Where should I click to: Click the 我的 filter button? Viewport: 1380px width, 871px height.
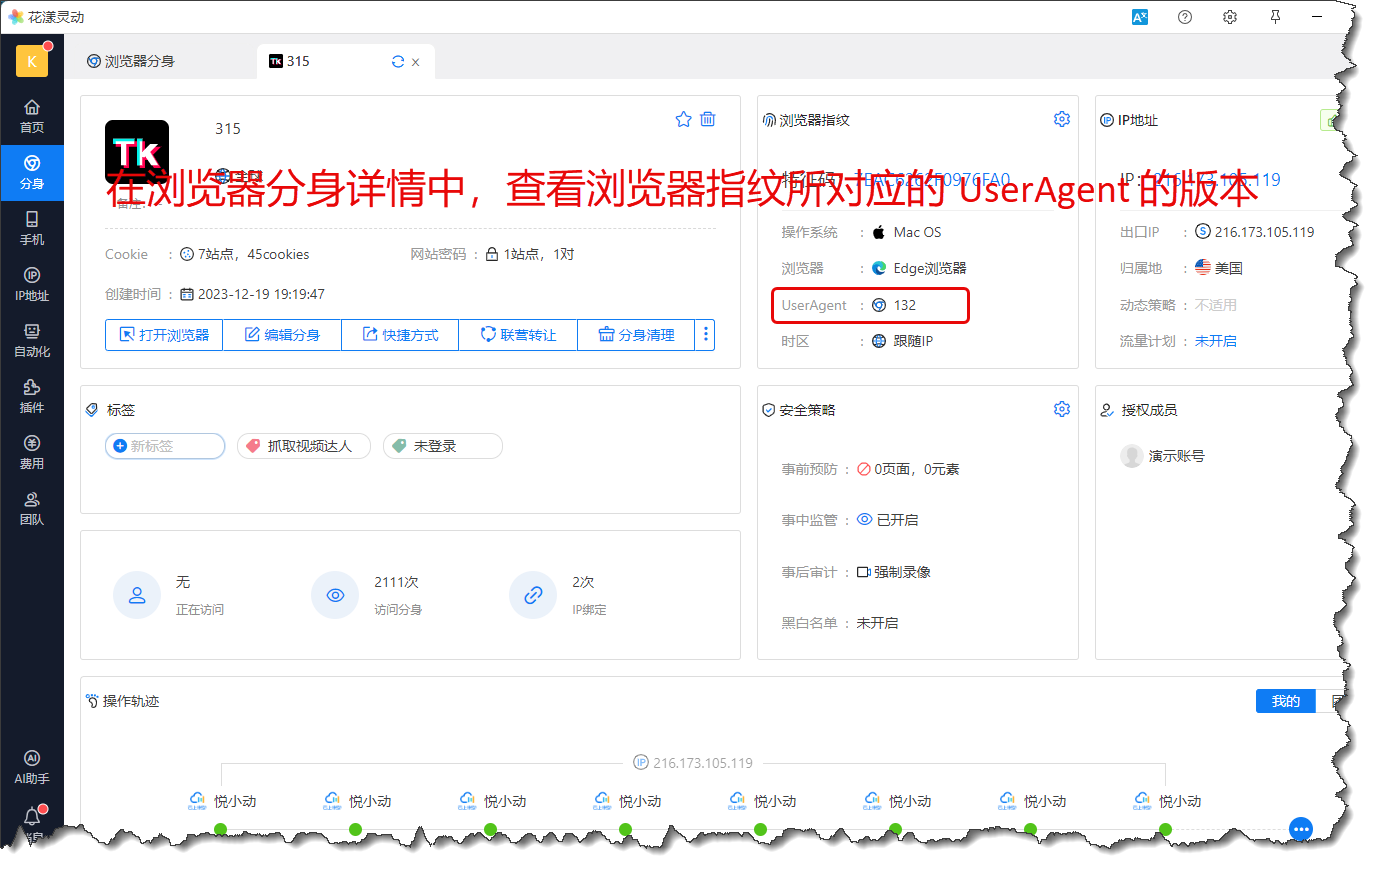point(1286,701)
